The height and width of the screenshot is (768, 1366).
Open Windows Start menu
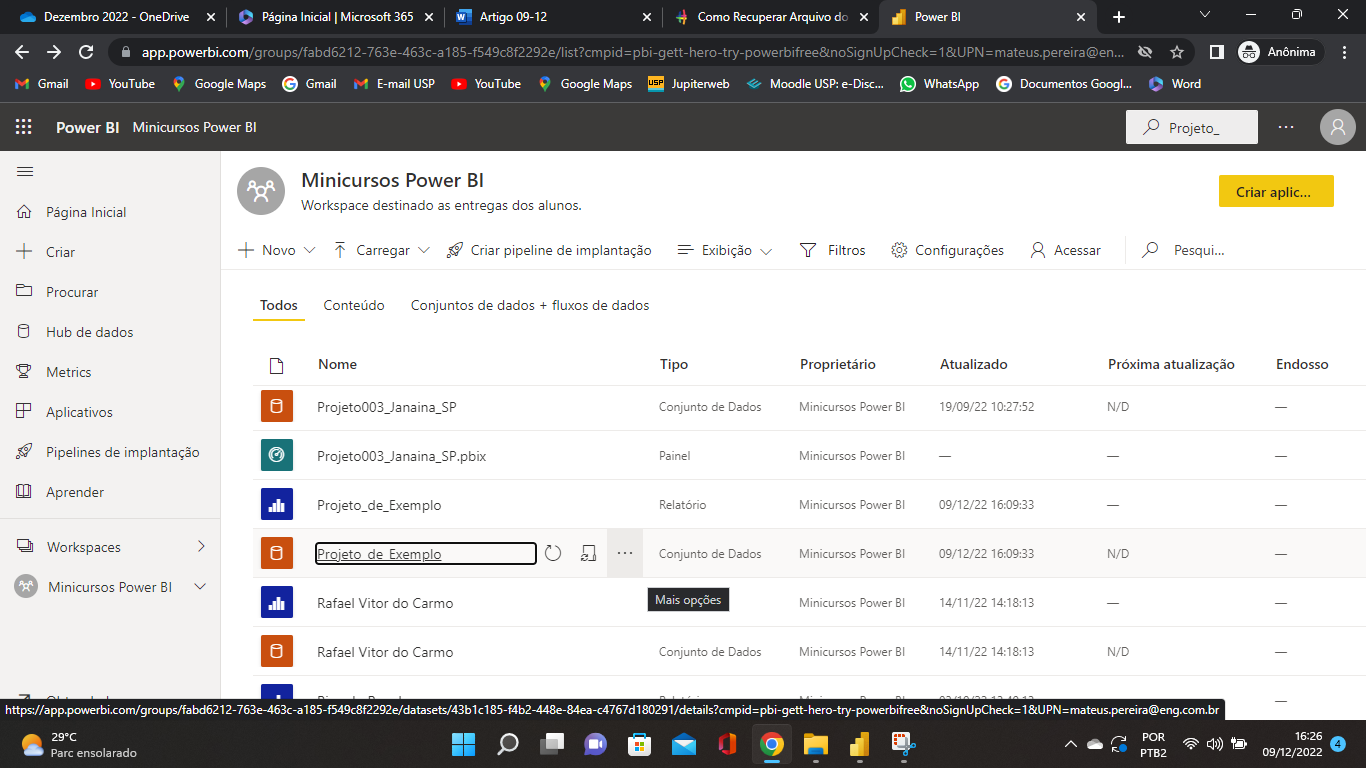click(x=464, y=744)
